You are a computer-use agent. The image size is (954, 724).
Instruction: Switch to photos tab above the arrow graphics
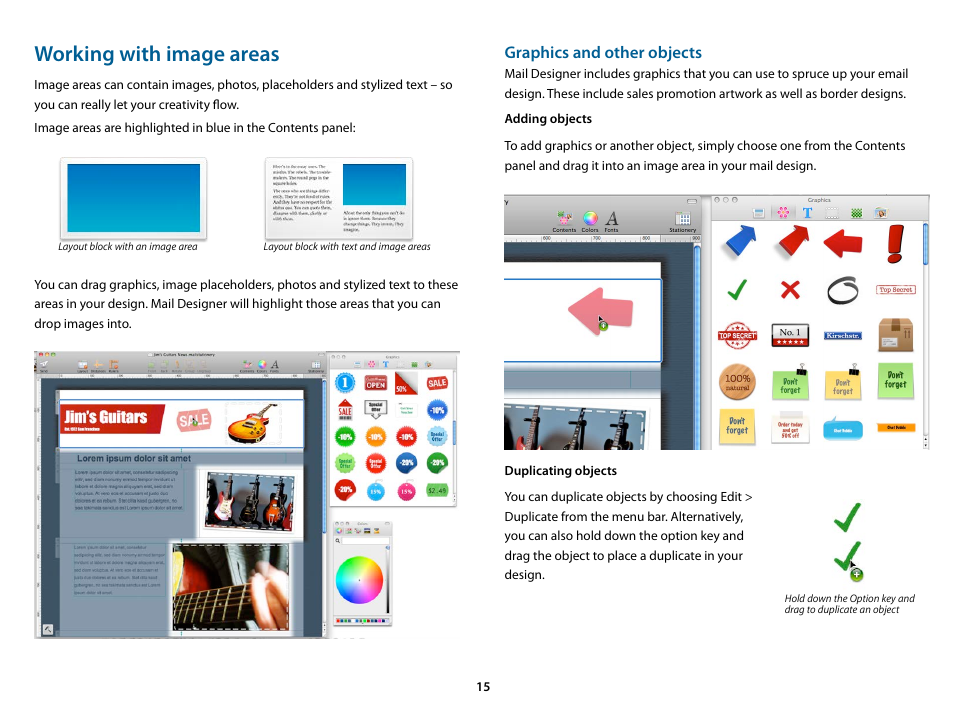(x=880, y=213)
